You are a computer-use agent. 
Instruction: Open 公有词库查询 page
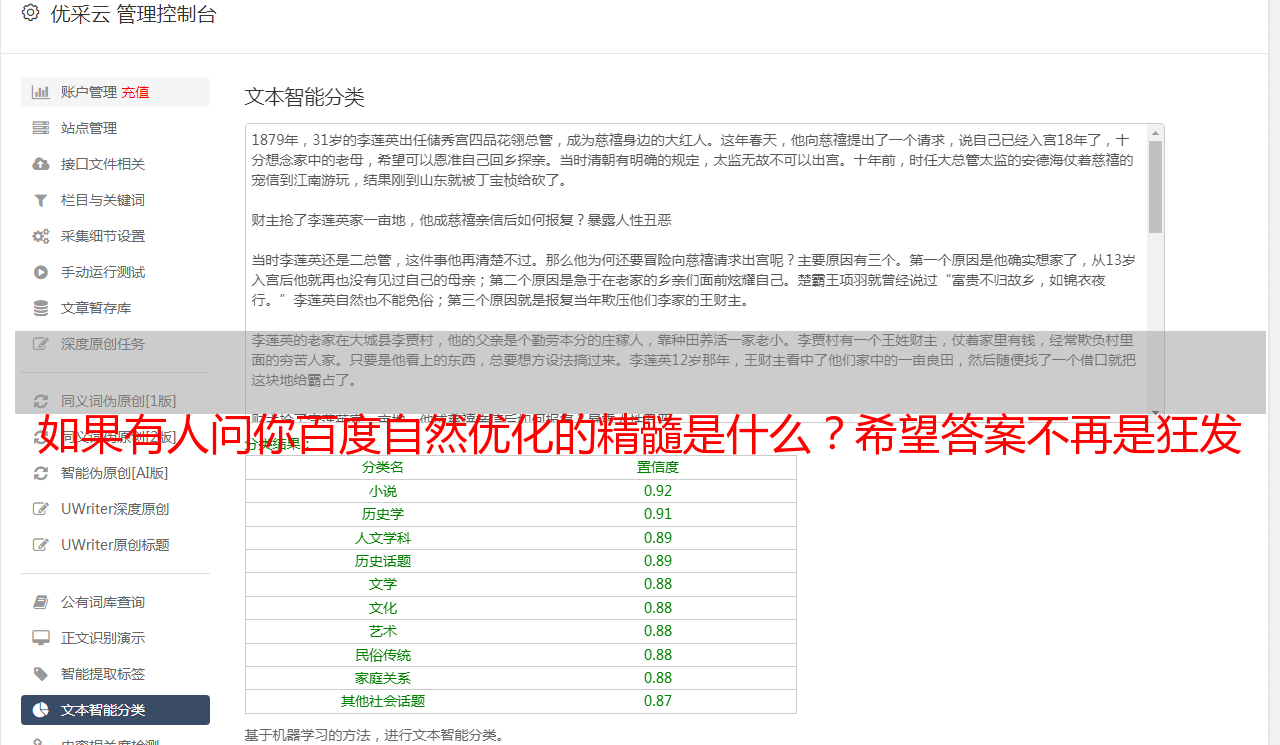pos(115,602)
